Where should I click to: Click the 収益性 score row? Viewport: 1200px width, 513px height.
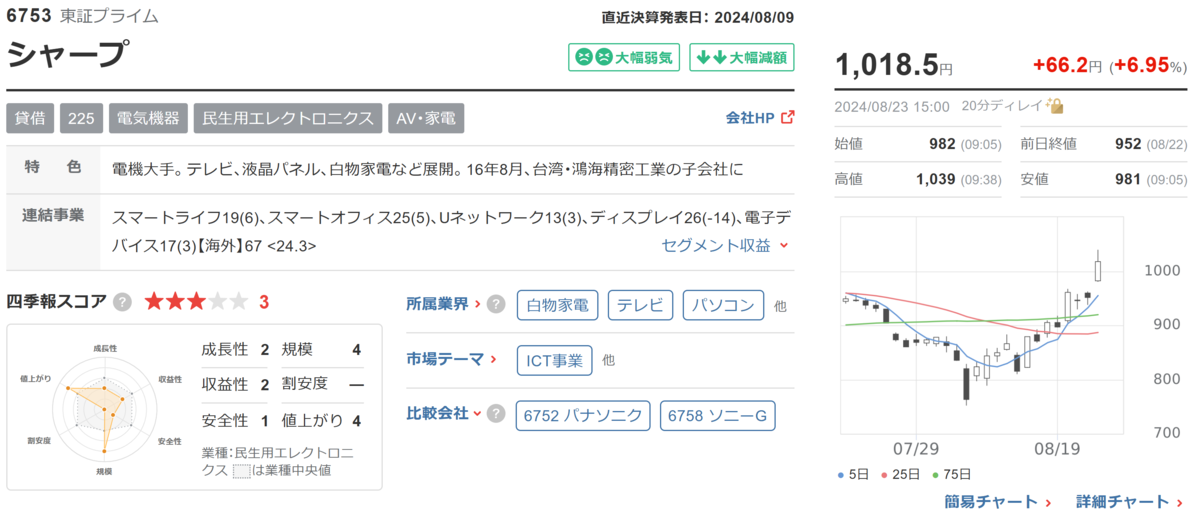click(x=236, y=385)
